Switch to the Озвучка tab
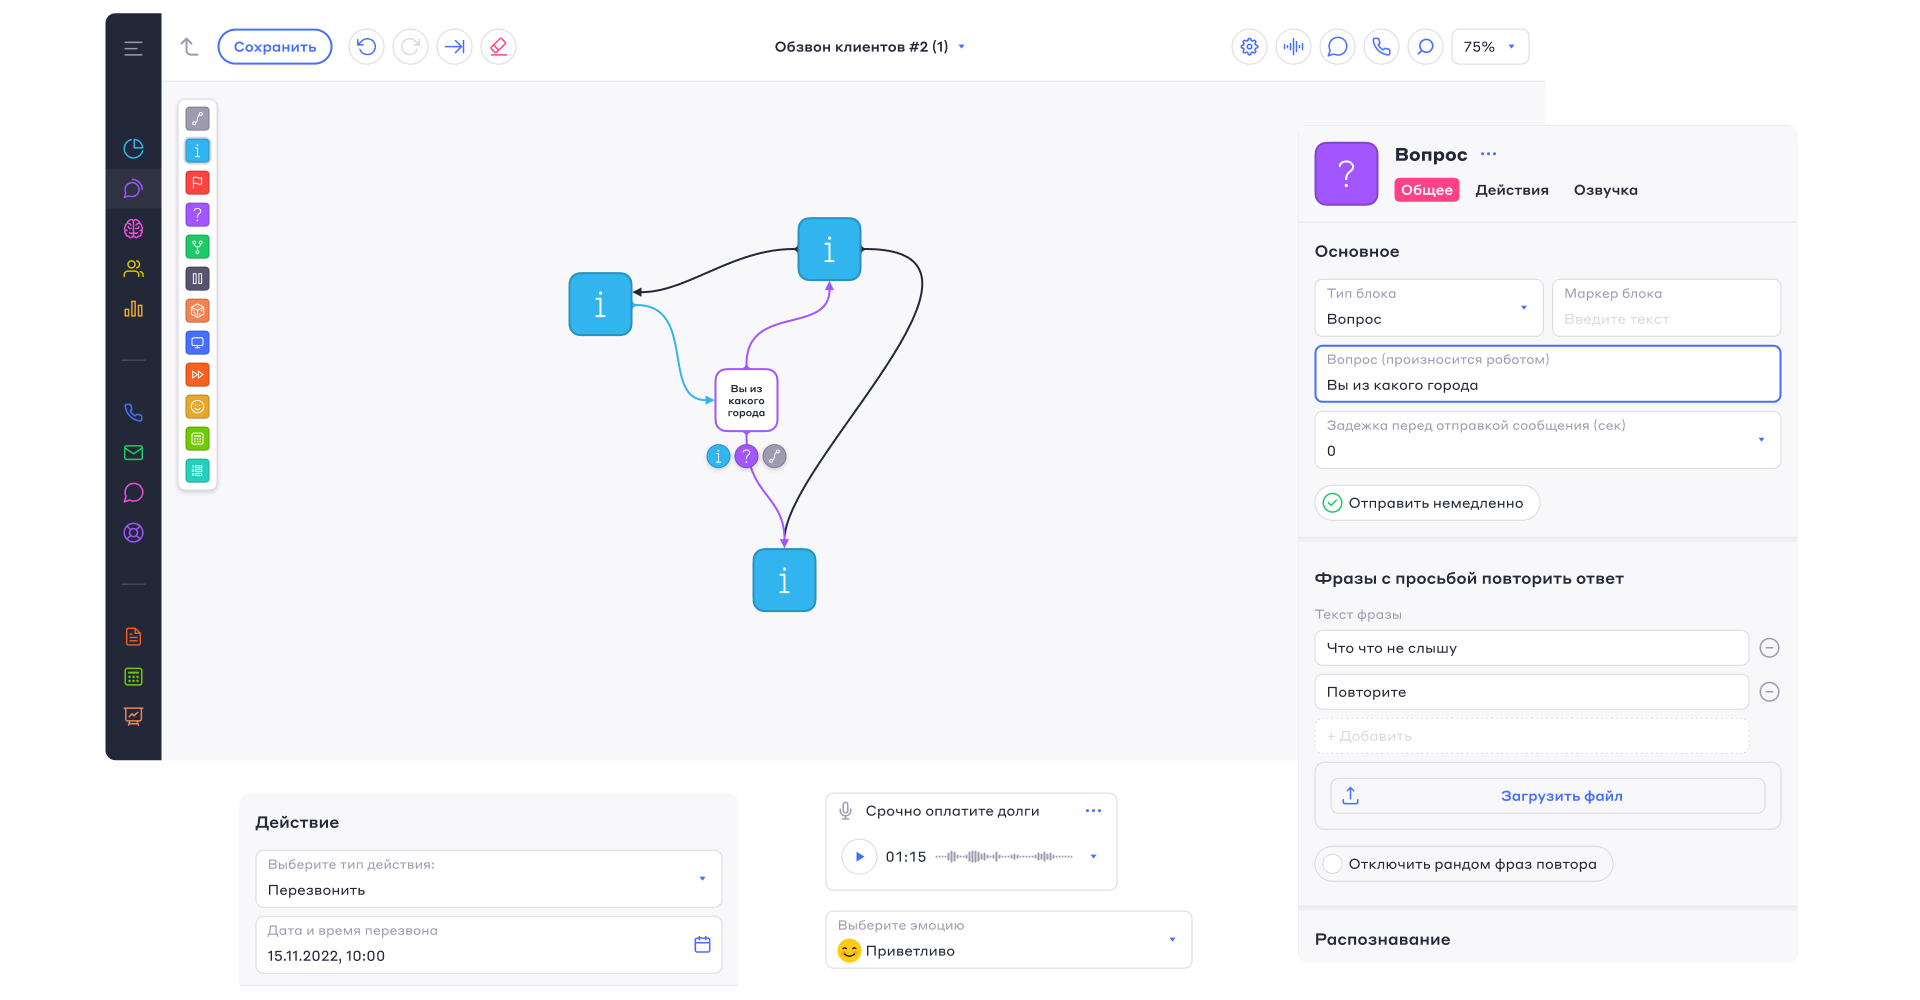Viewport: 1920px width, 1000px height. click(x=1605, y=190)
